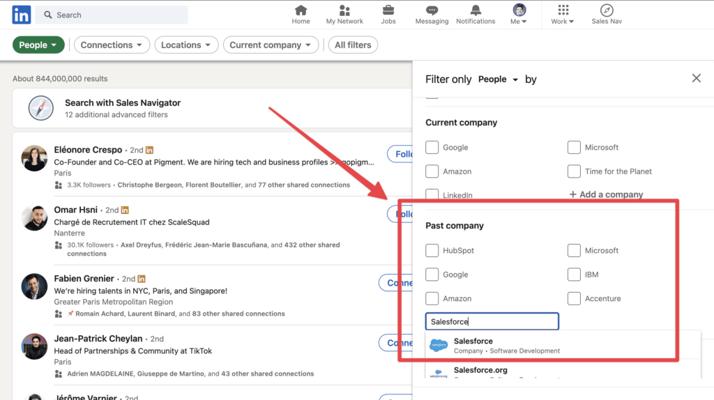714x400 pixels.
Task: Click the Sales Navigator compass icon in results
Action: 41,108
